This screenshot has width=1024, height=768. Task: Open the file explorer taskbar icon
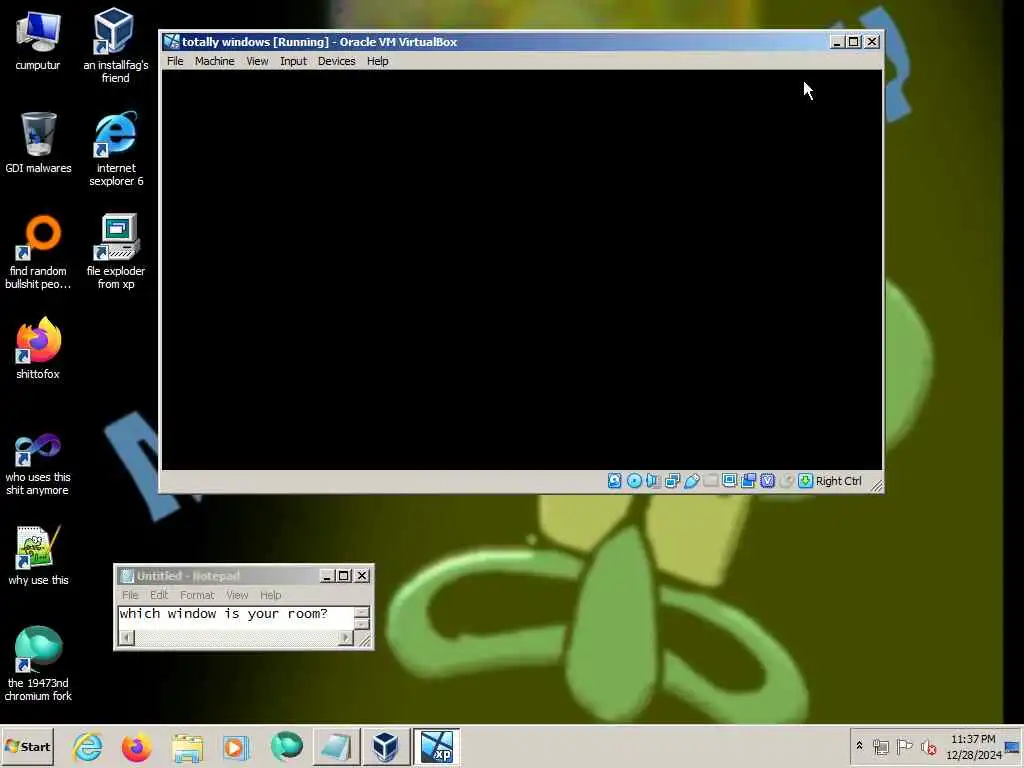[x=187, y=747]
